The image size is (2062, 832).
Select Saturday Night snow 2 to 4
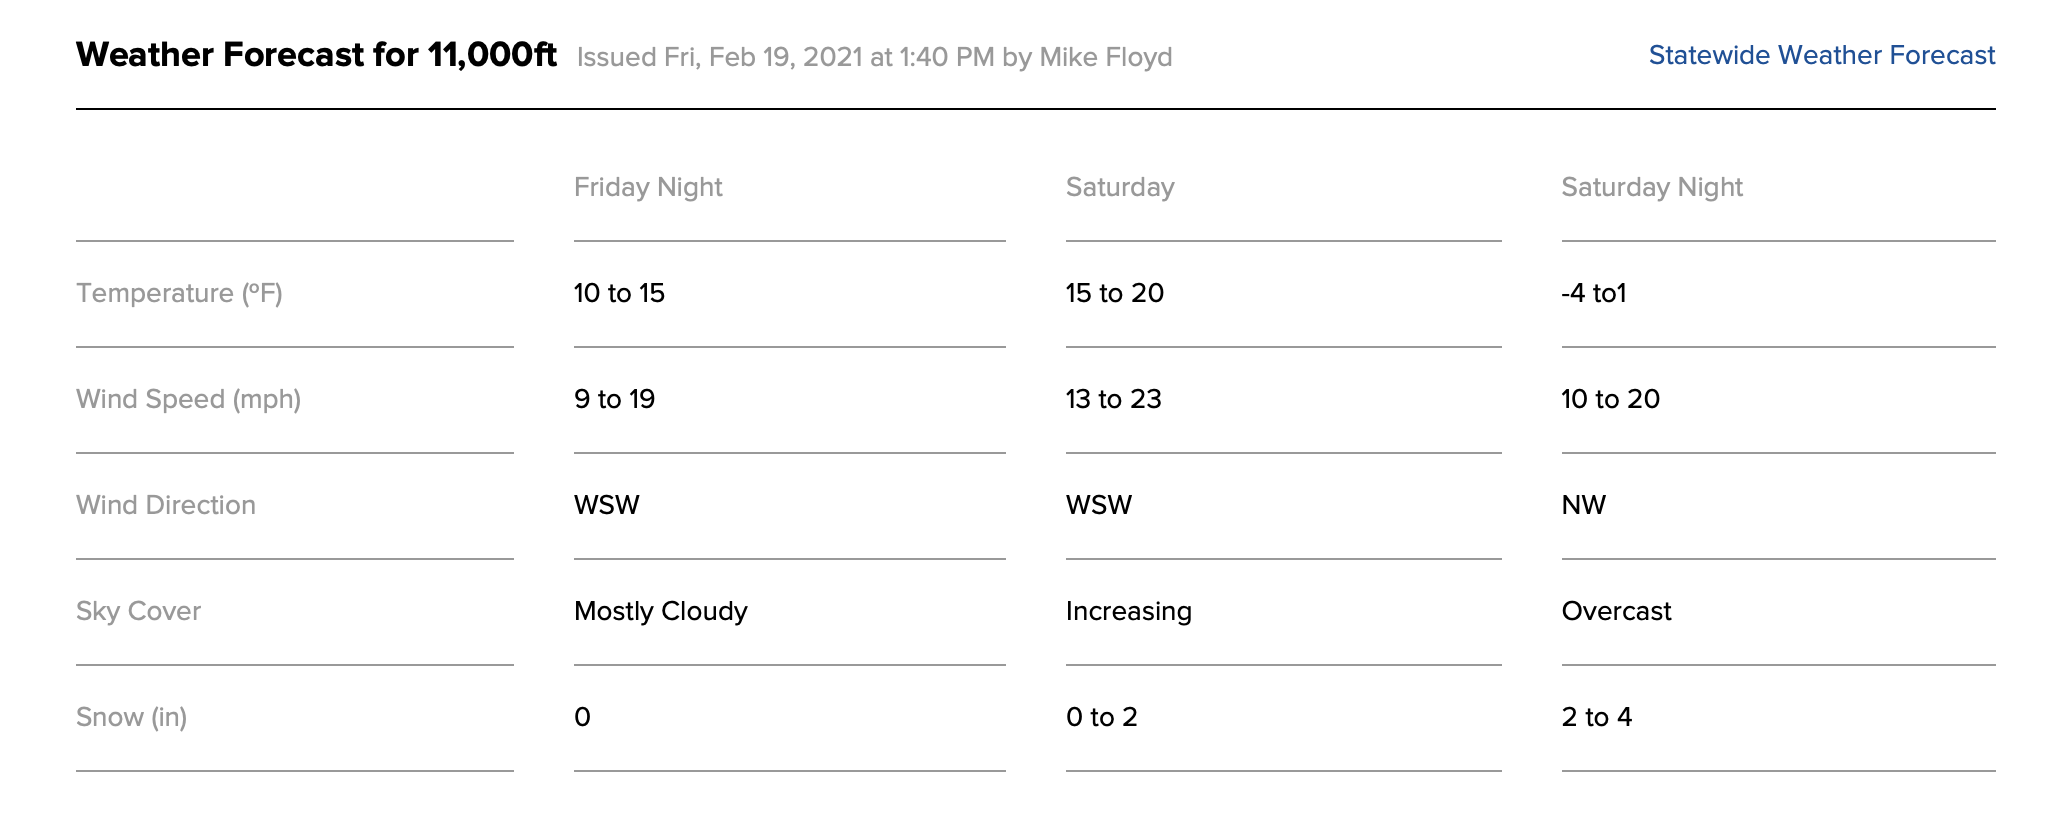click(x=1597, y=717)
